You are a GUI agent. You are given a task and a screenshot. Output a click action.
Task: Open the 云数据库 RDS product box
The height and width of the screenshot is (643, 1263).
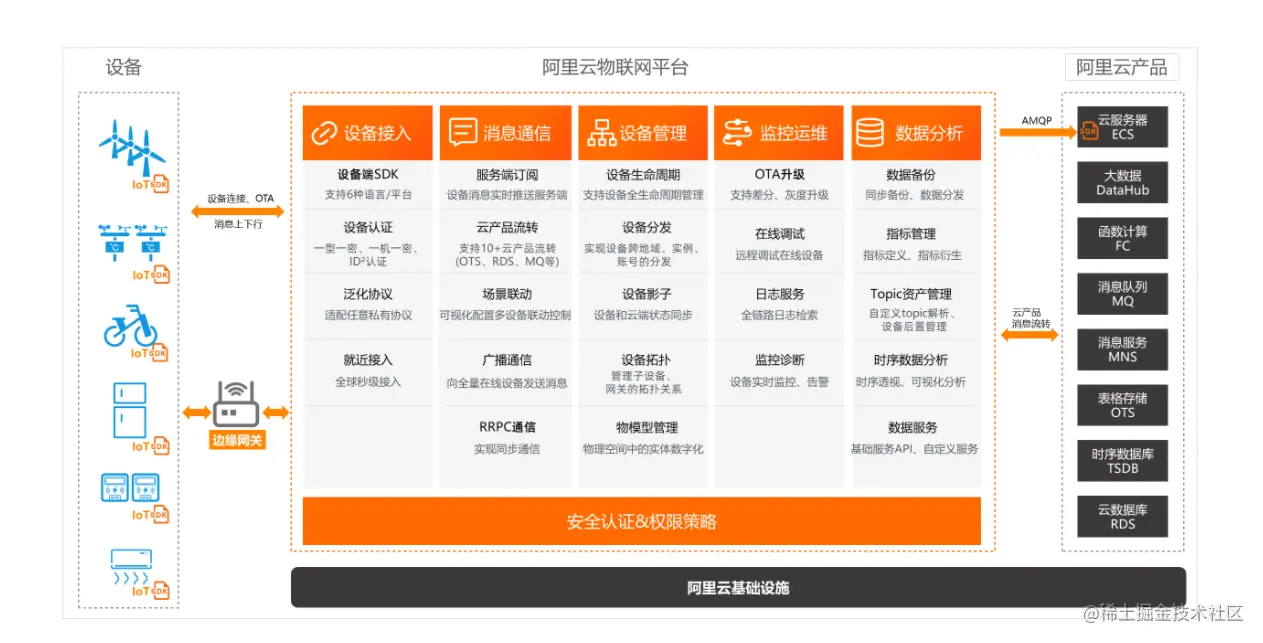(1122, 516)
